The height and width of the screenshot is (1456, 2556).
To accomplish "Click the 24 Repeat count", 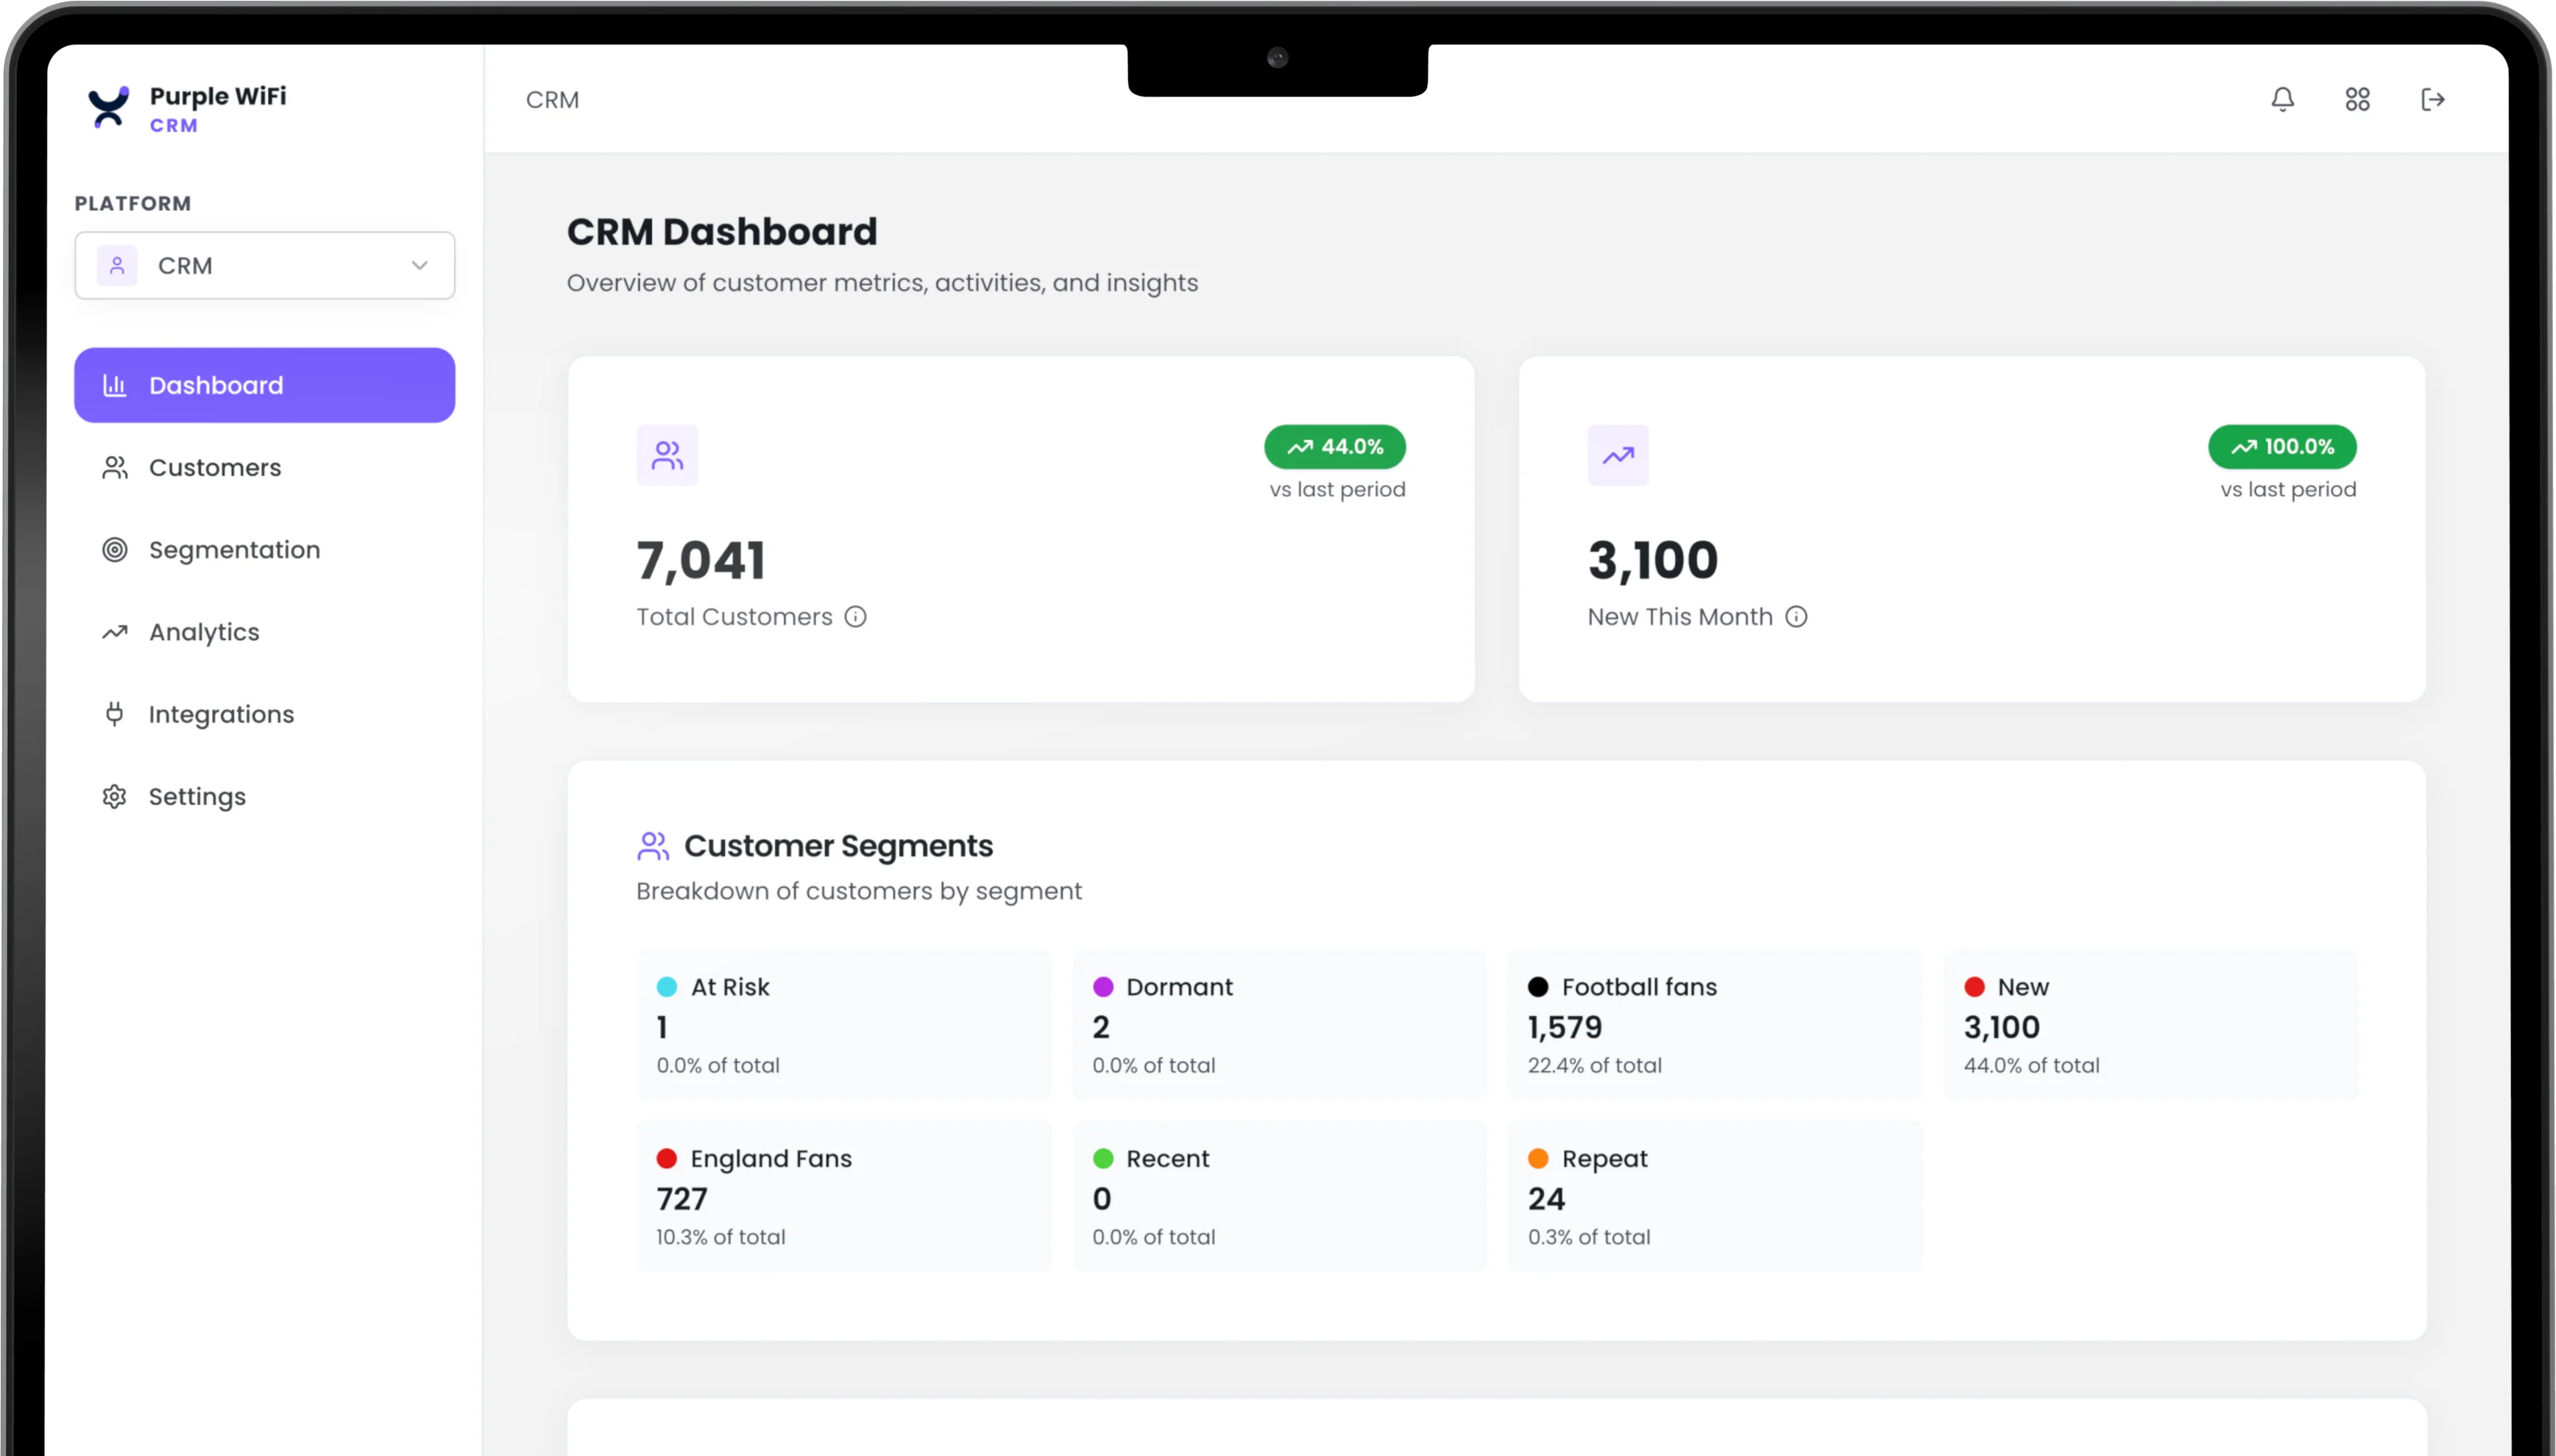I will tap(1546, 1199).
